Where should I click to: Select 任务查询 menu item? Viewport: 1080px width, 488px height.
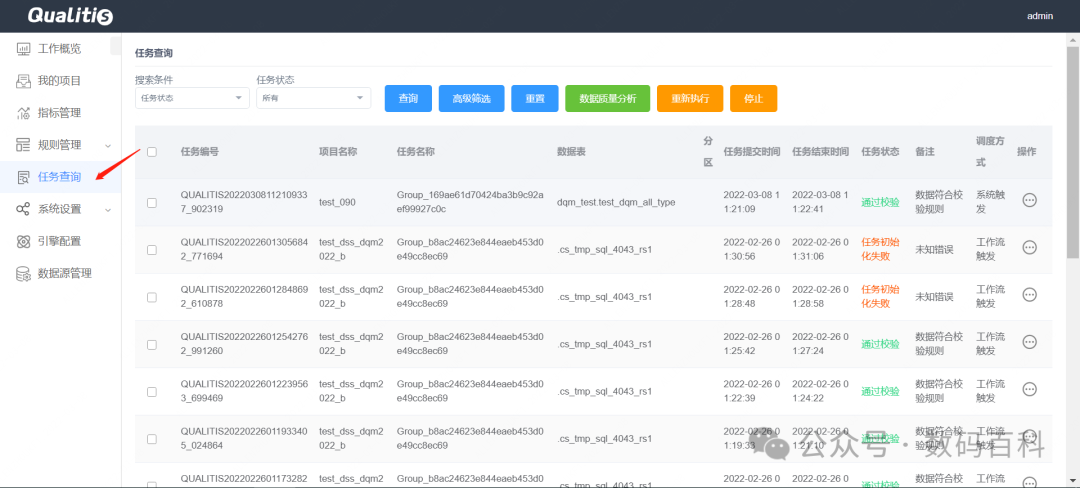click(x=61, y=177)
